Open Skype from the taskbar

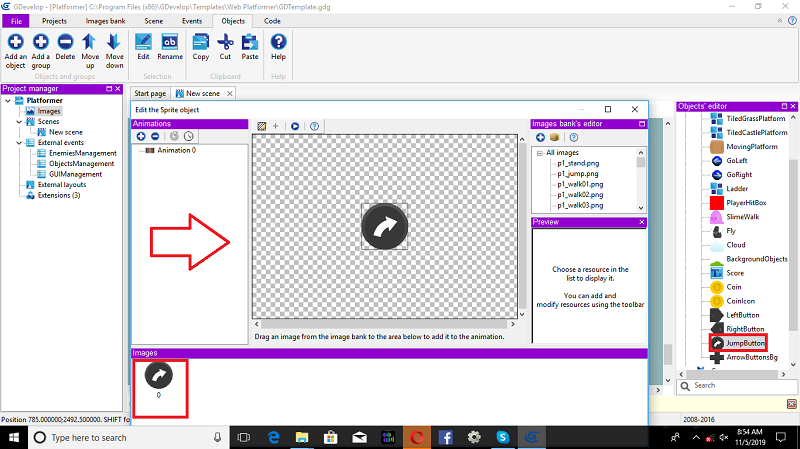(503, 437)
